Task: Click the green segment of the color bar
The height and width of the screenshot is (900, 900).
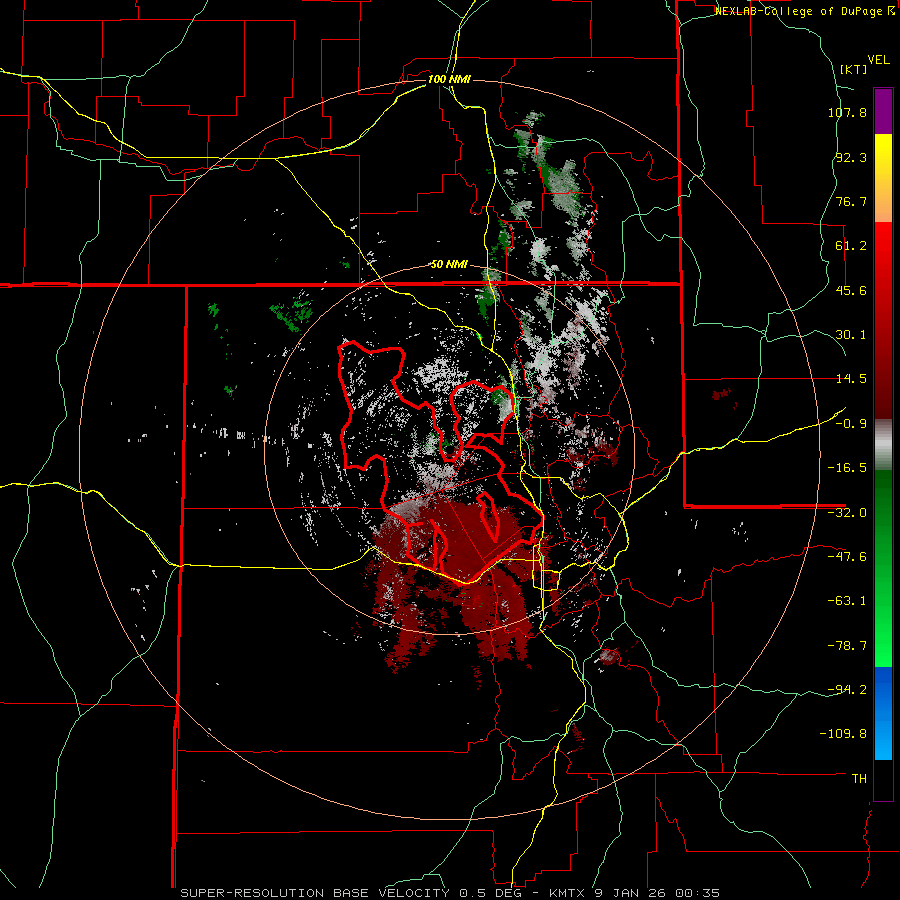Action: point(883,568)
